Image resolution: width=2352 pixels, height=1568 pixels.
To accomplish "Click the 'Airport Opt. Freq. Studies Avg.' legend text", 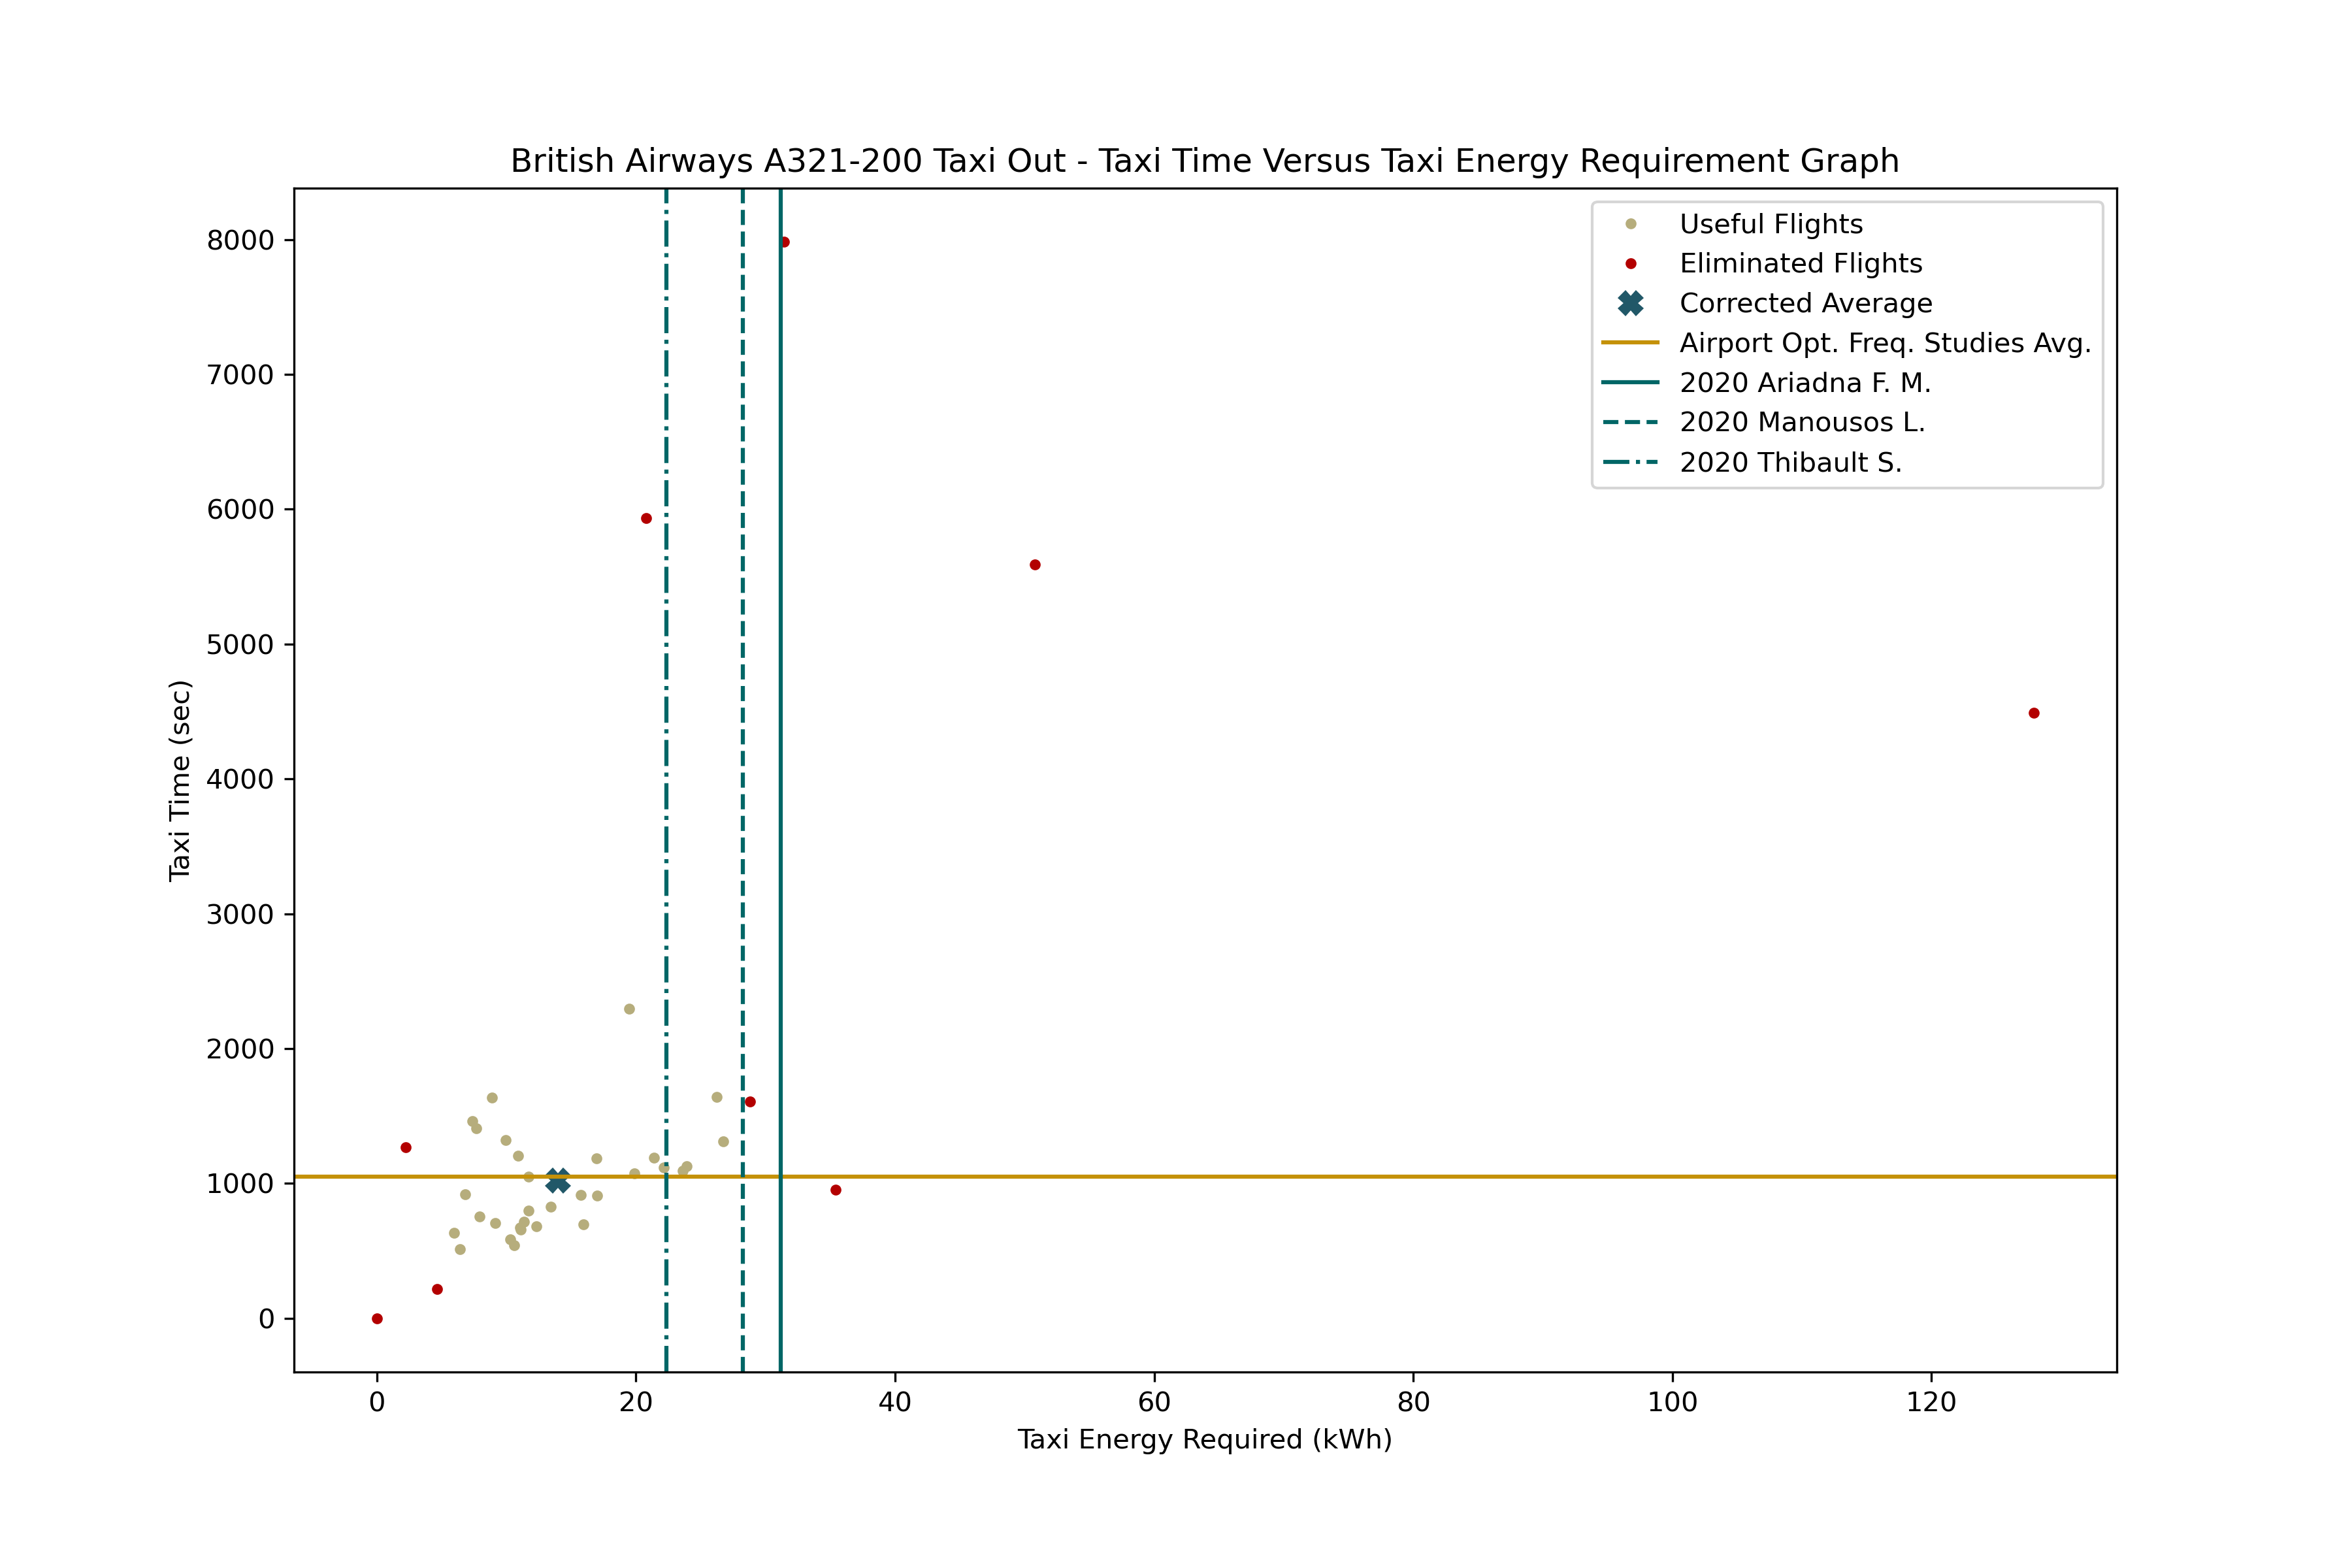I will [x=1885, y=343].
